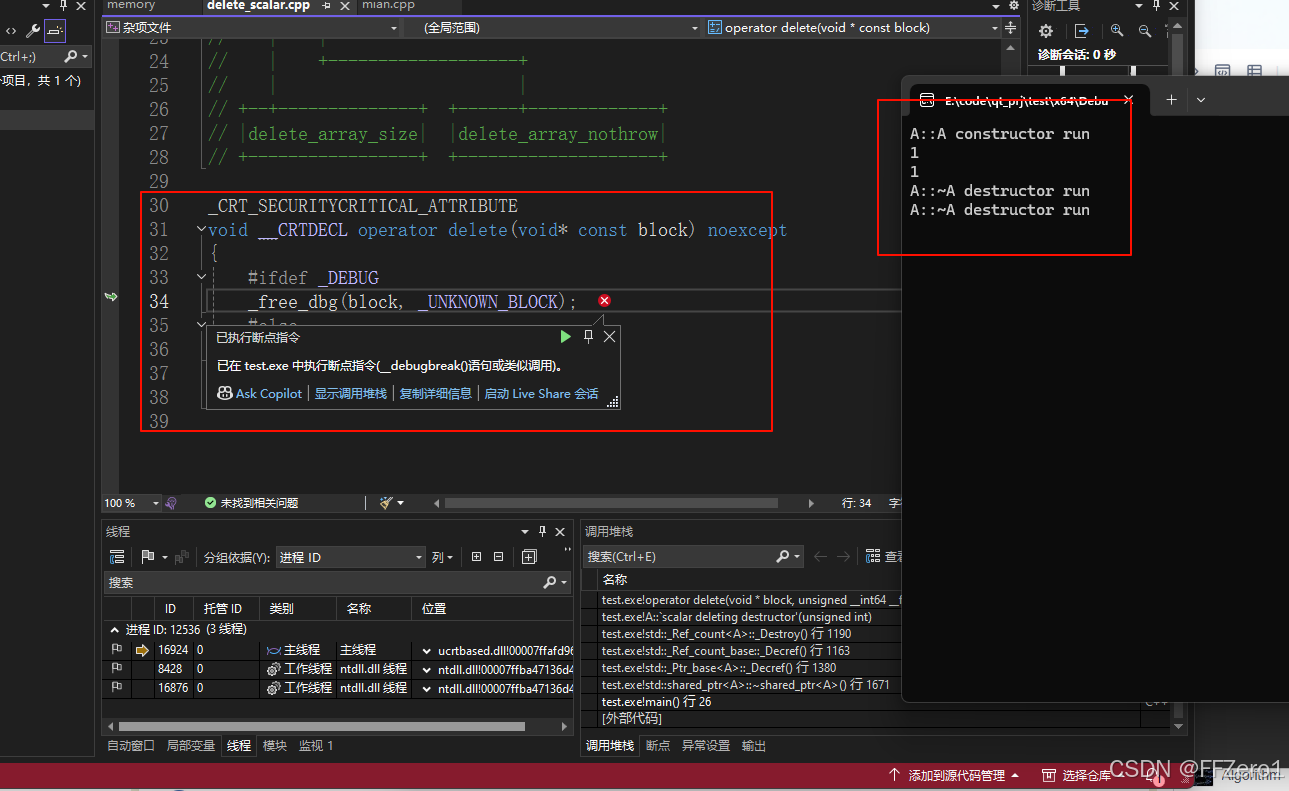This screenshot has height=791, width=1289.
Task: Select the _Ref_count<A>::_Destroy() 行 1190 frame
Action: click(726, 634)
